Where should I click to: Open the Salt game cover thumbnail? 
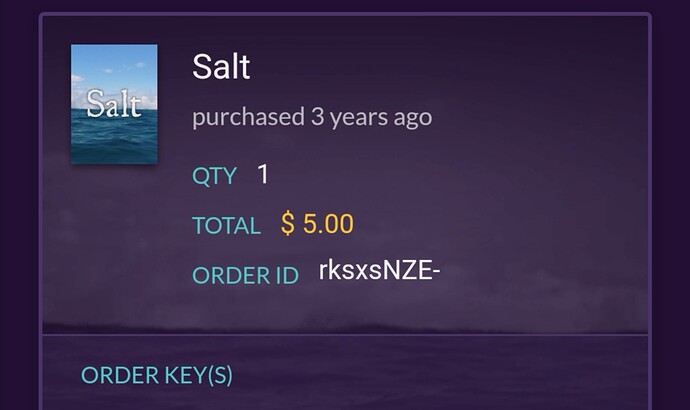click(114, 104)
